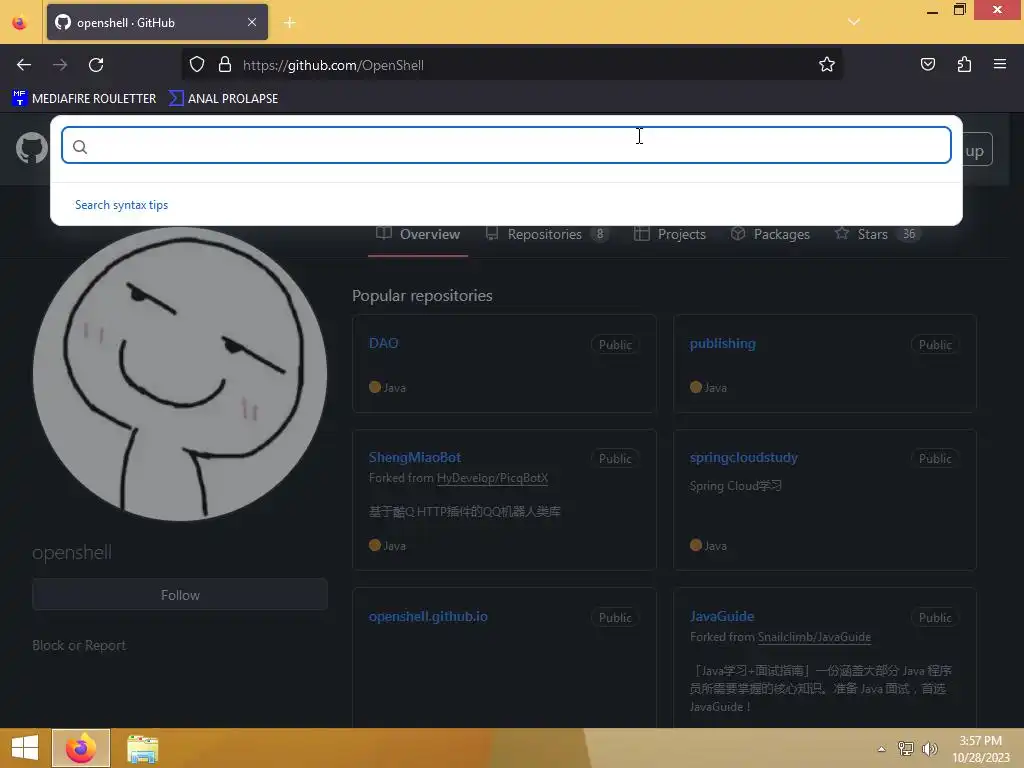Open the Search syntax tips link
Viewport: 1024px width, 768px height.
click(121, 205)
